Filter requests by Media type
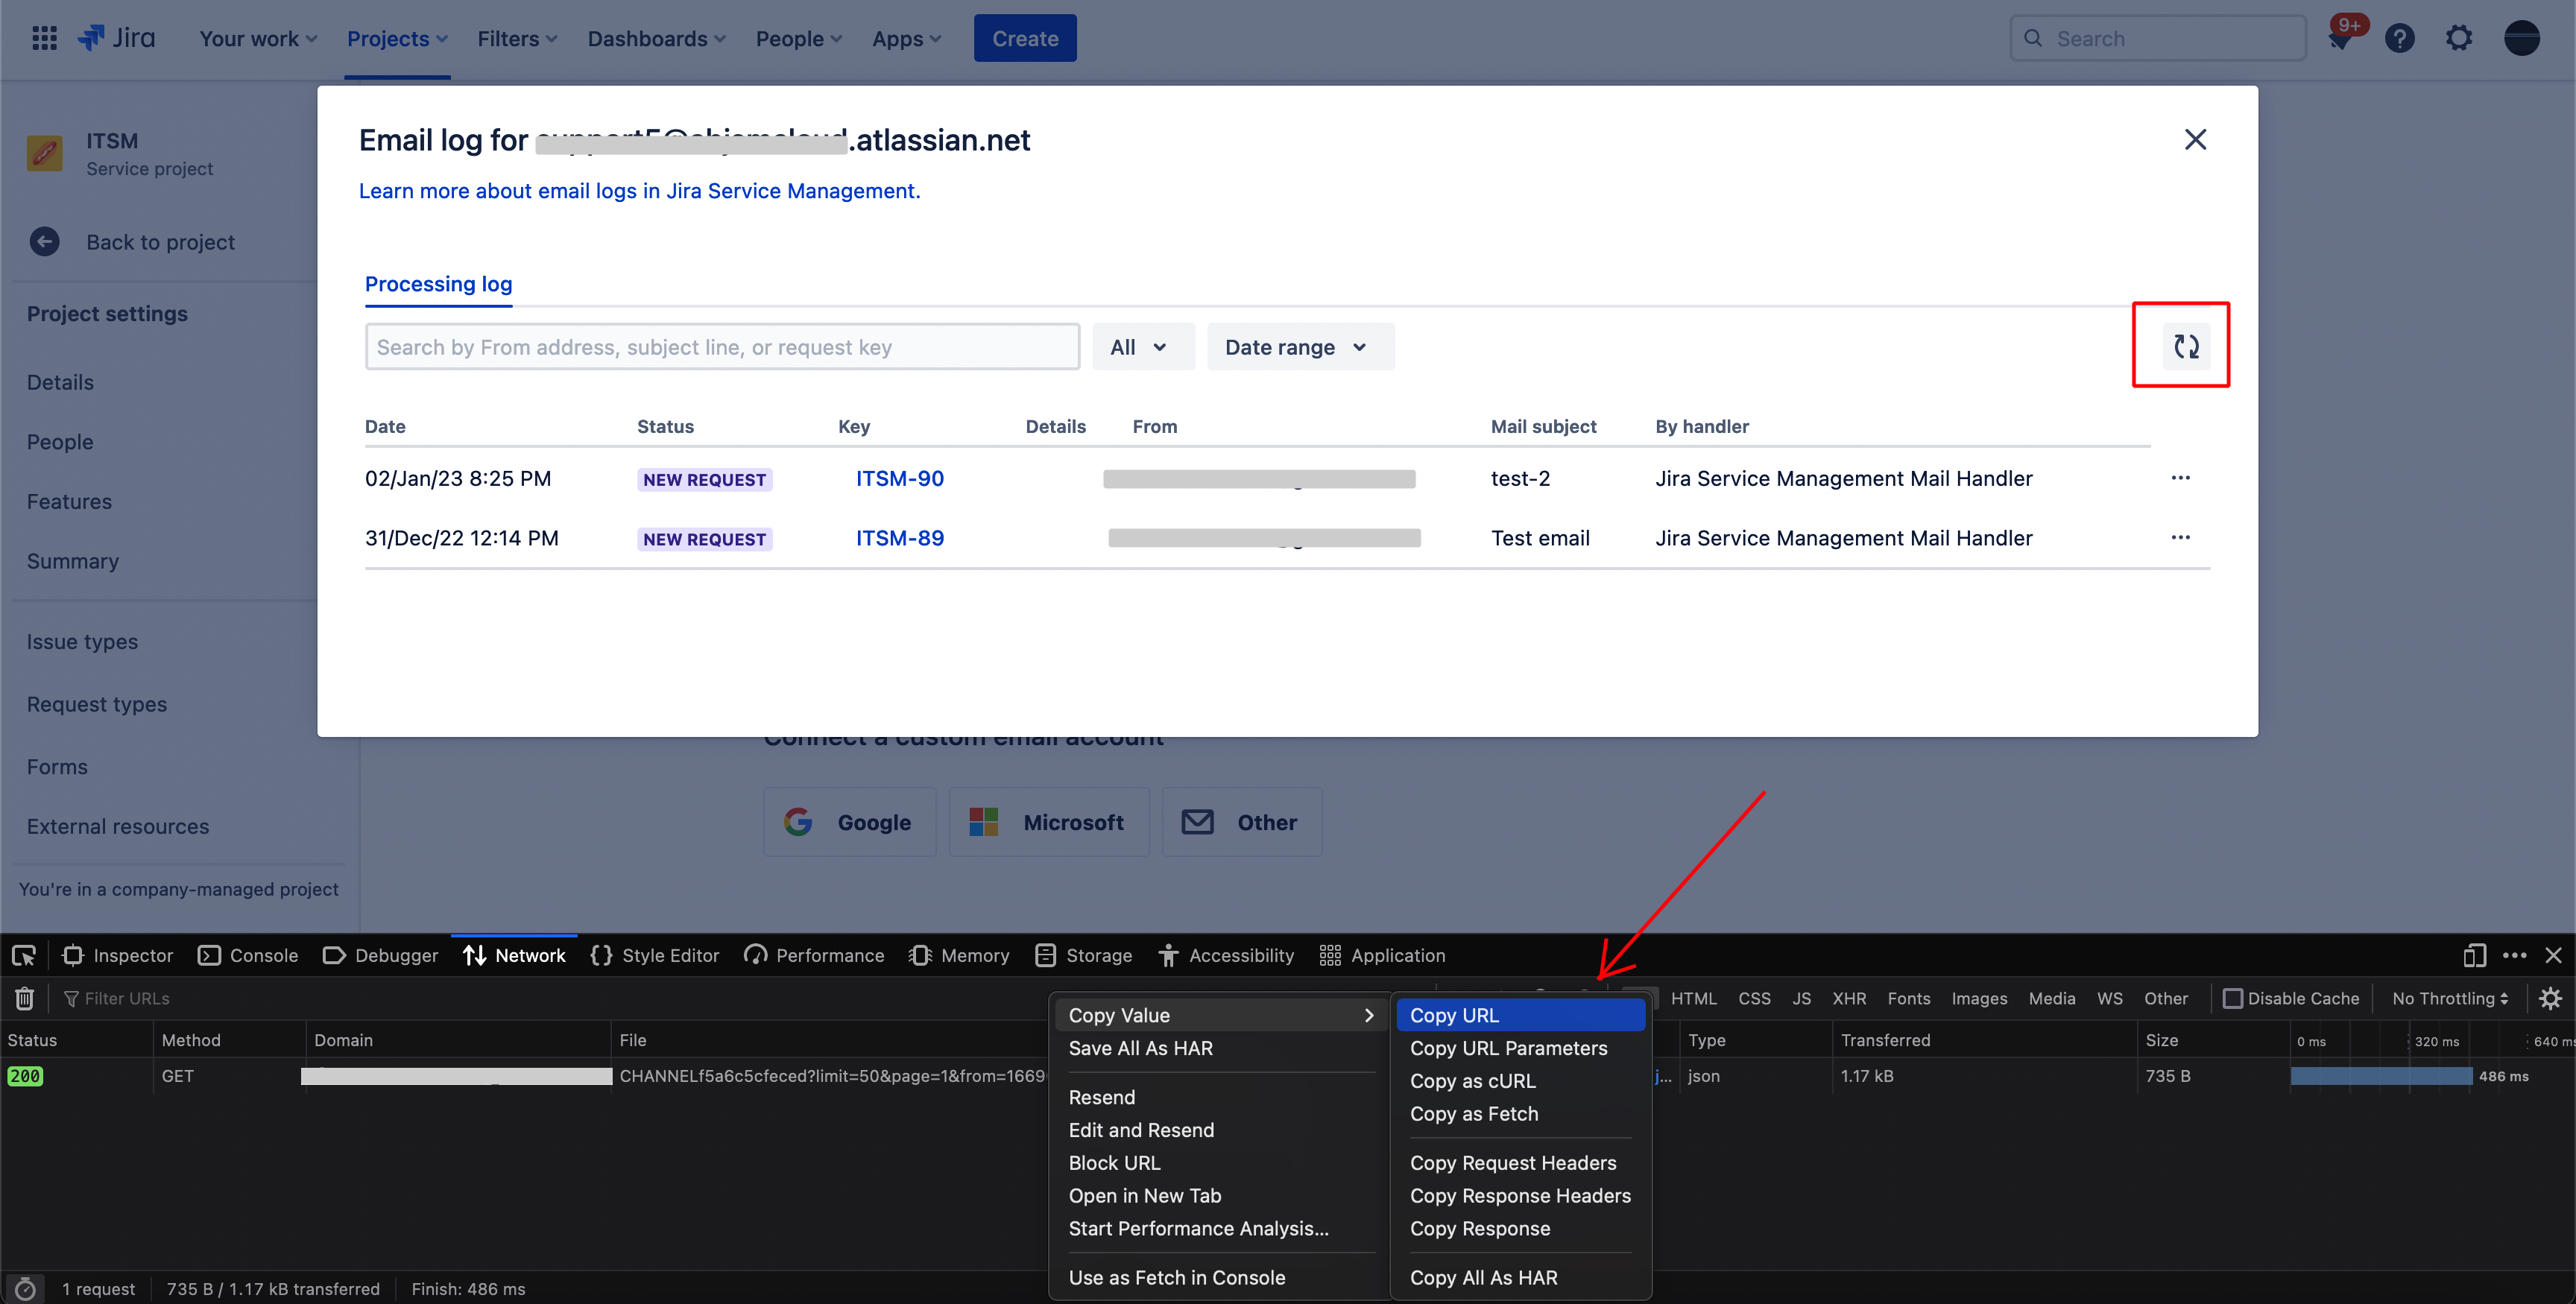Image resolution: width=2576 pixels, height=1304 pixels. tap(2051, 998)
